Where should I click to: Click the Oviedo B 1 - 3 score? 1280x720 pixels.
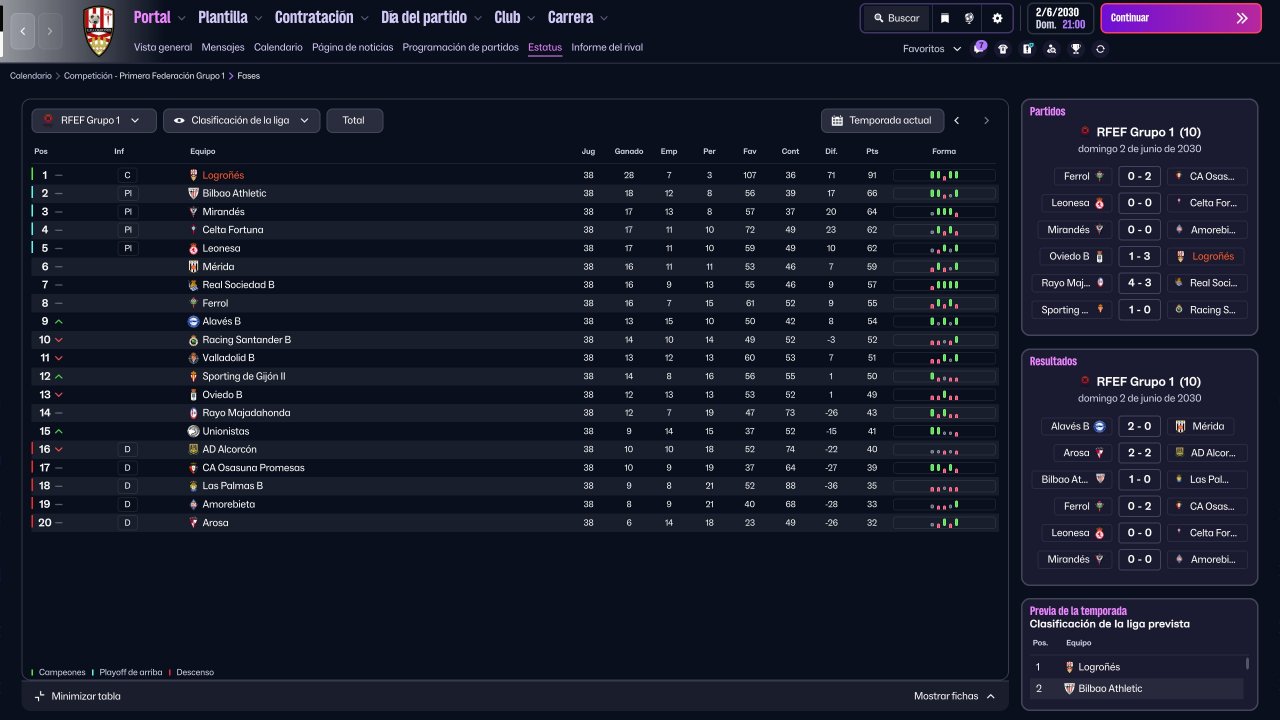point(1139,256)
